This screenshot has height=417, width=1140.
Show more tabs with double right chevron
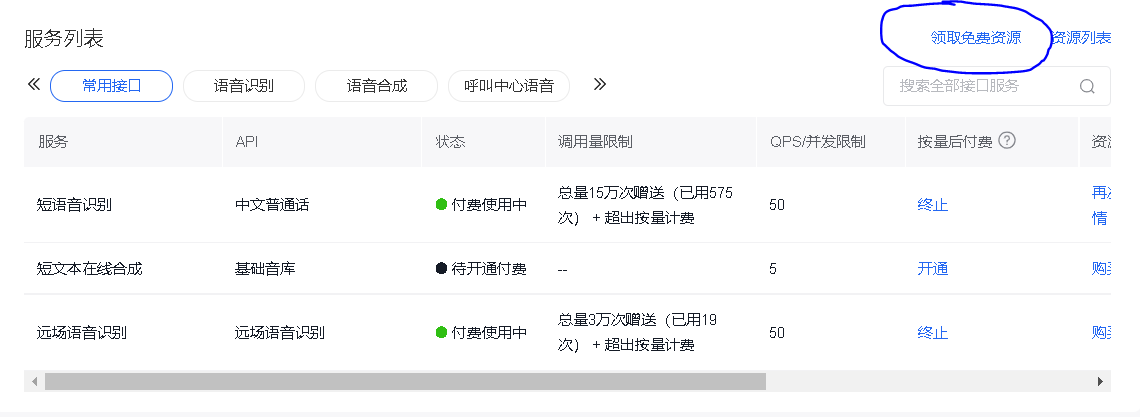click(x=600, y=84)
